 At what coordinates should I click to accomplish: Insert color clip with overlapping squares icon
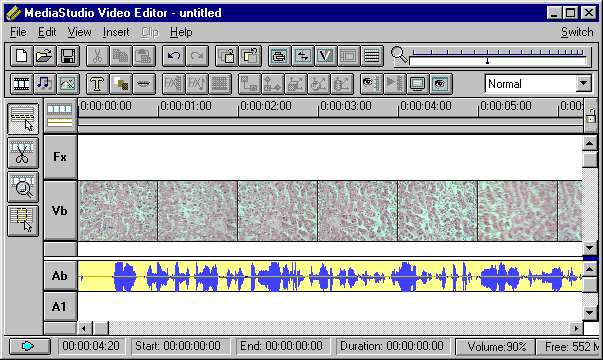click(x=121, y=83)
